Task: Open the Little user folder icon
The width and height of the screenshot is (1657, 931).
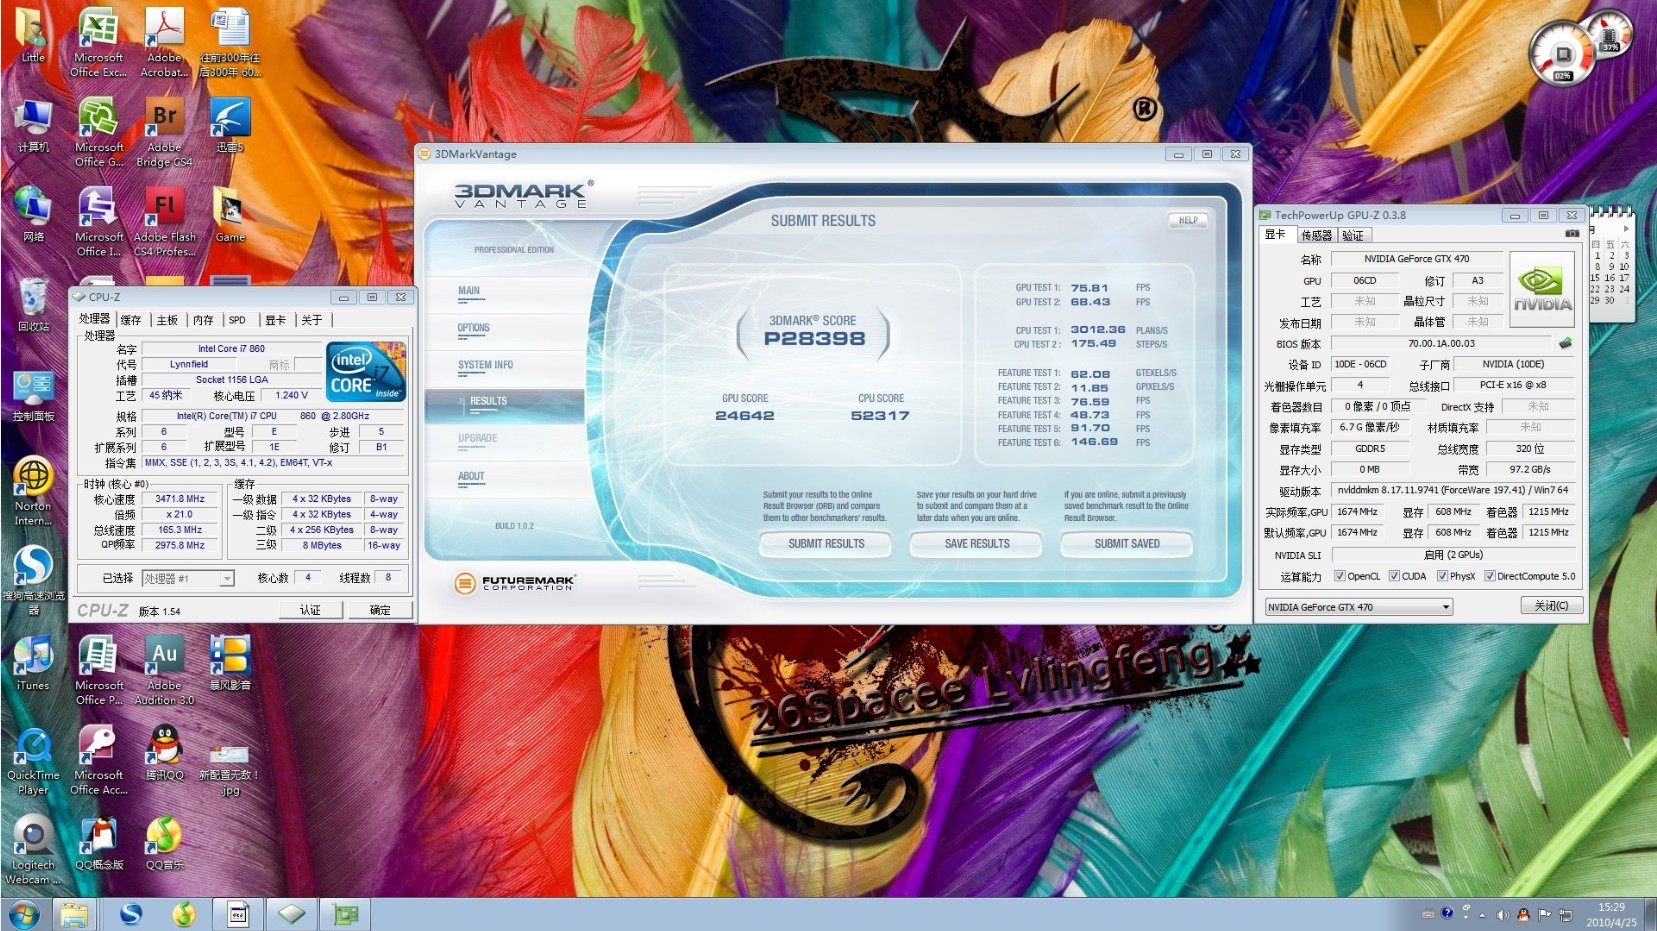Action: [x=33, y=35]
